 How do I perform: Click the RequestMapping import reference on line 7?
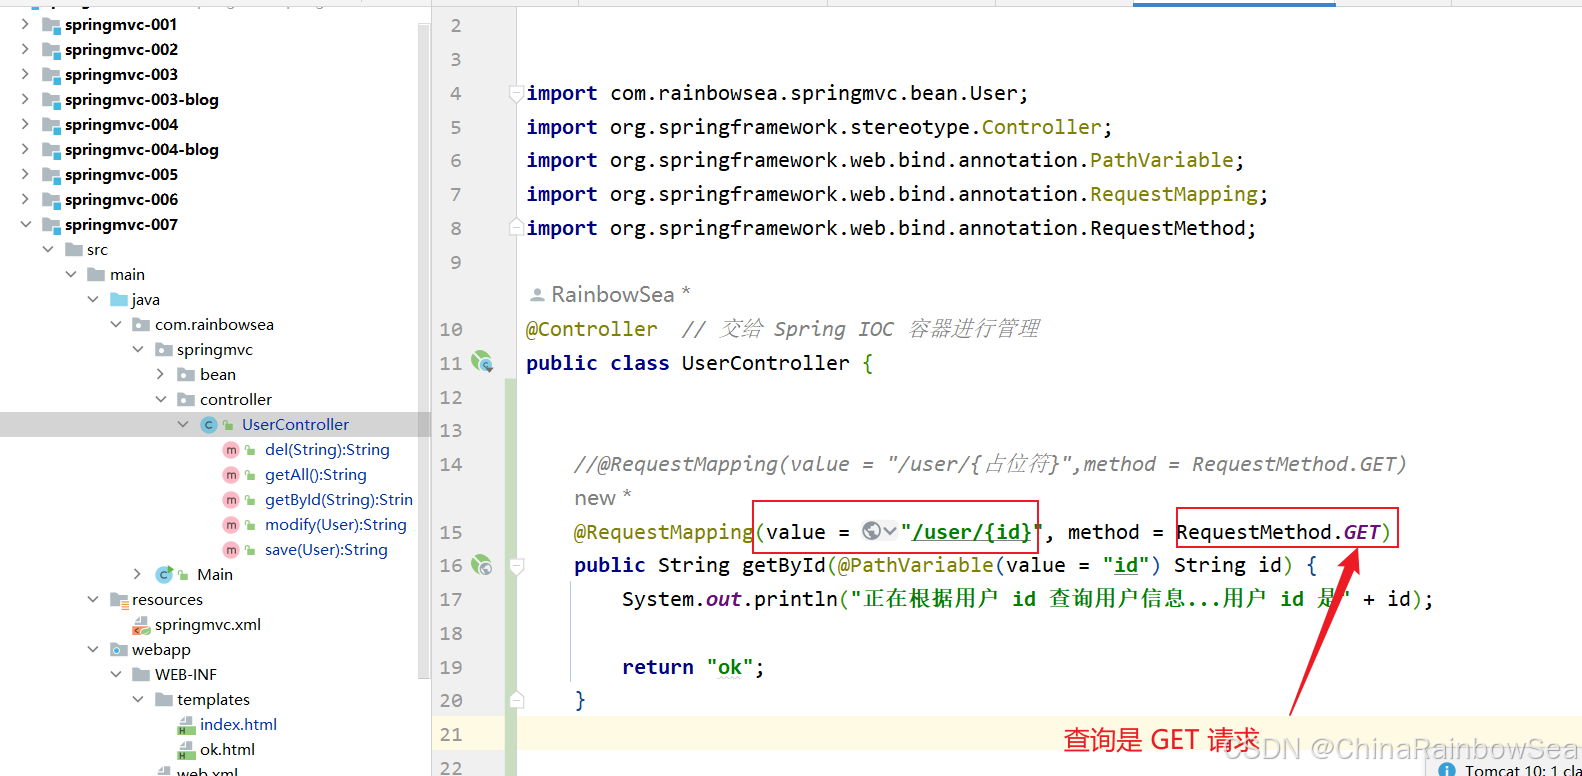pos(1174,194)
